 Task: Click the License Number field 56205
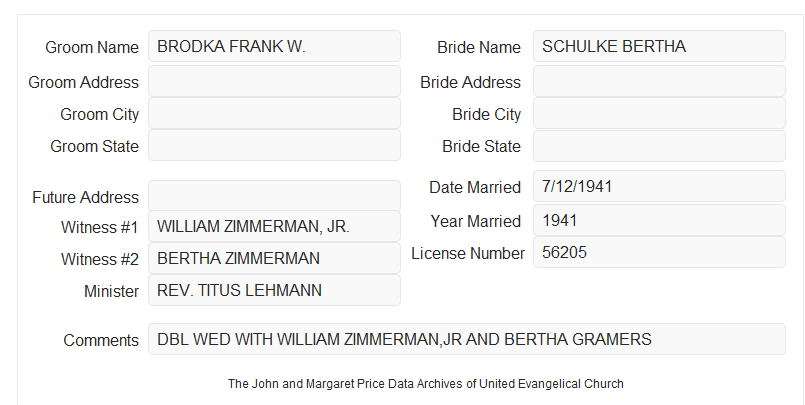coord(659,252)
